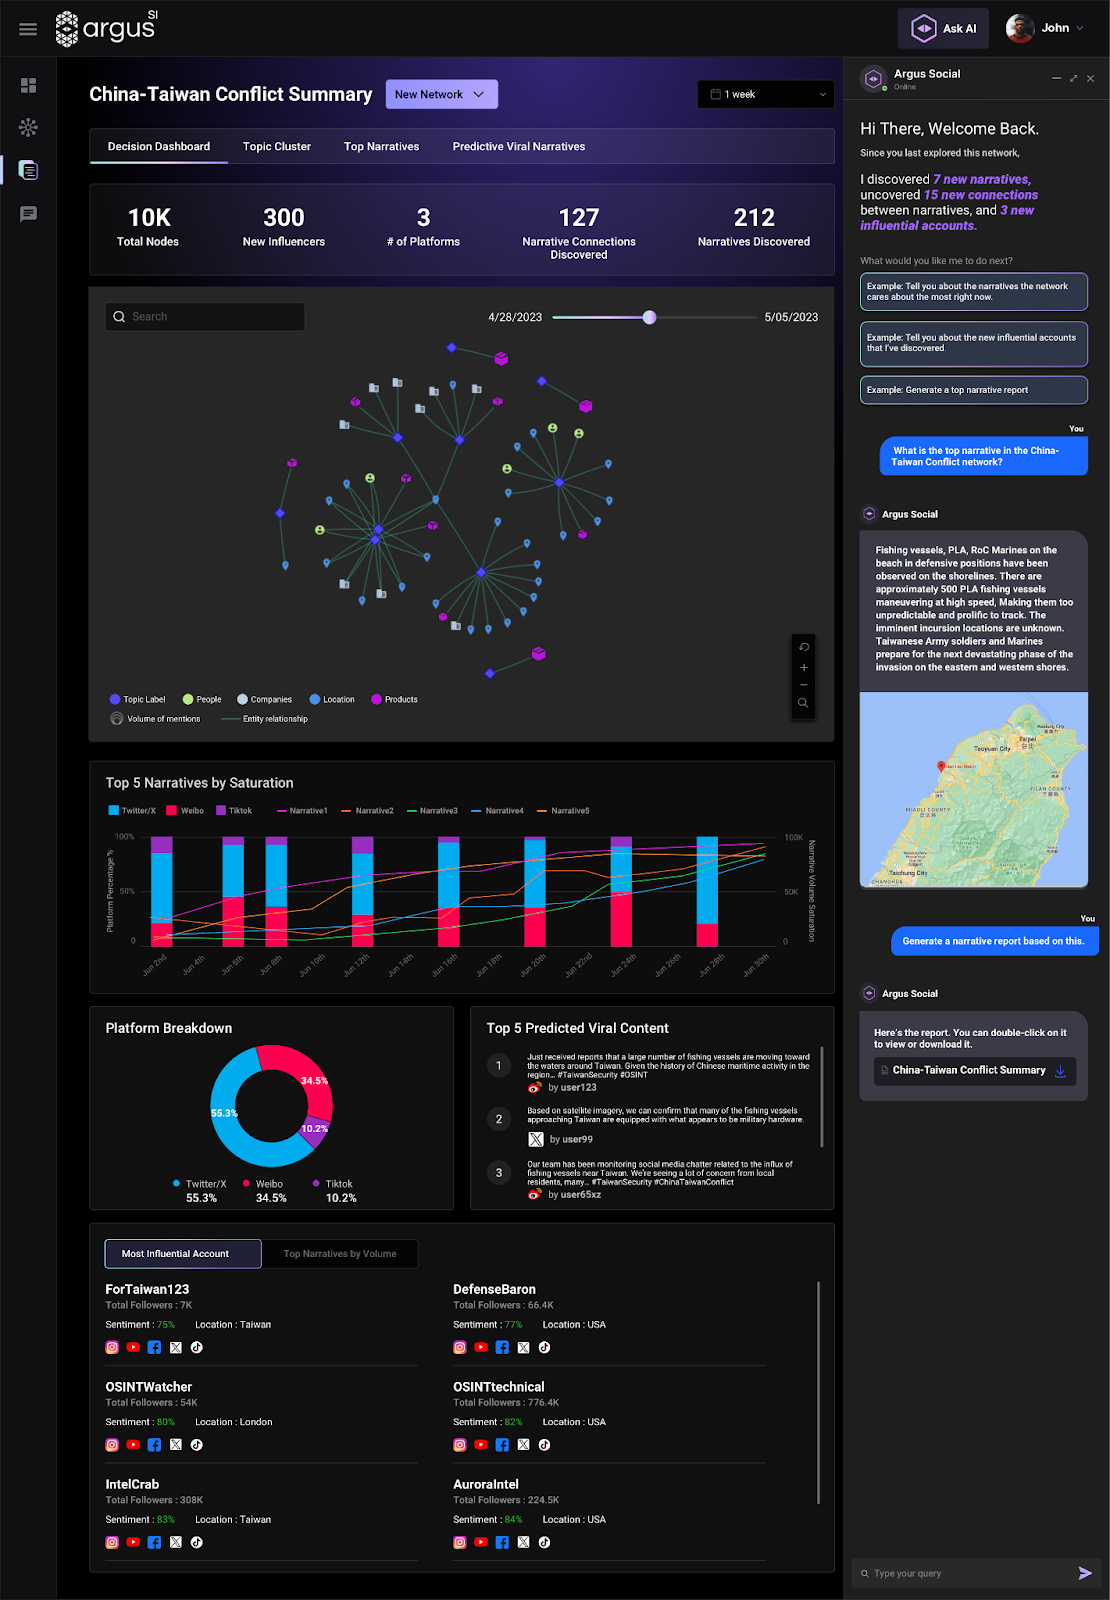Click the chat messages sidebar icon
Image resolution: width=1110 pixels, height=1600 pixels.
pyautogui.click(x=28, y=214)
